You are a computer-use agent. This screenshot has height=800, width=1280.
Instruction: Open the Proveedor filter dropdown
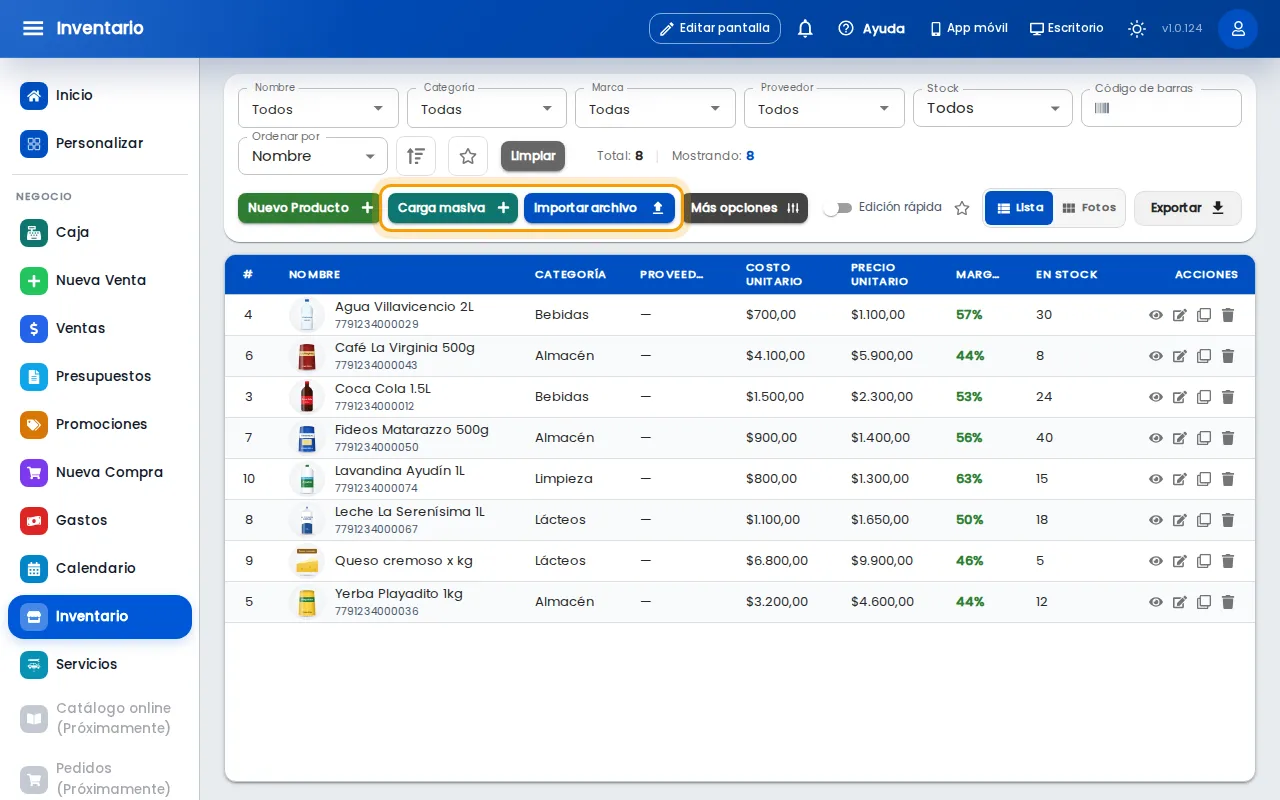[824, 108]
